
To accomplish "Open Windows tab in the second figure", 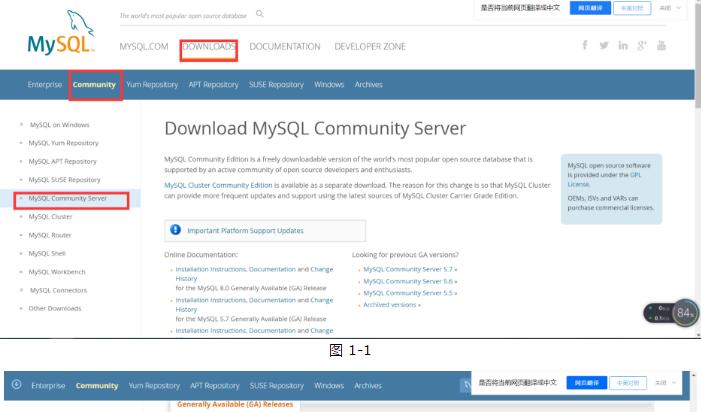I will [x=329, y=385].
